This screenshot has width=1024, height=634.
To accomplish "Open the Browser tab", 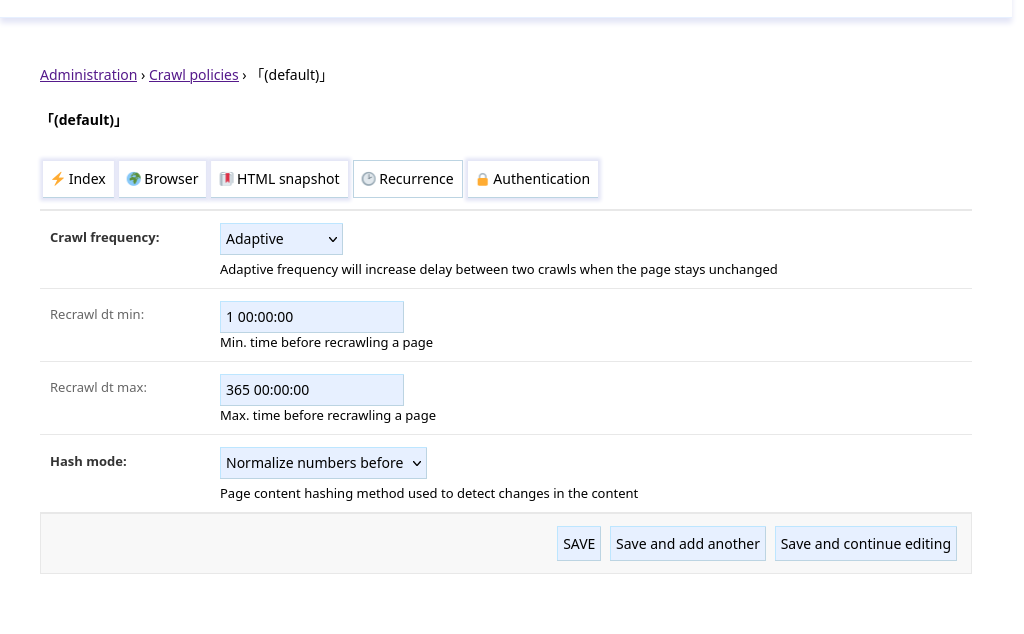I will (163, 179).
